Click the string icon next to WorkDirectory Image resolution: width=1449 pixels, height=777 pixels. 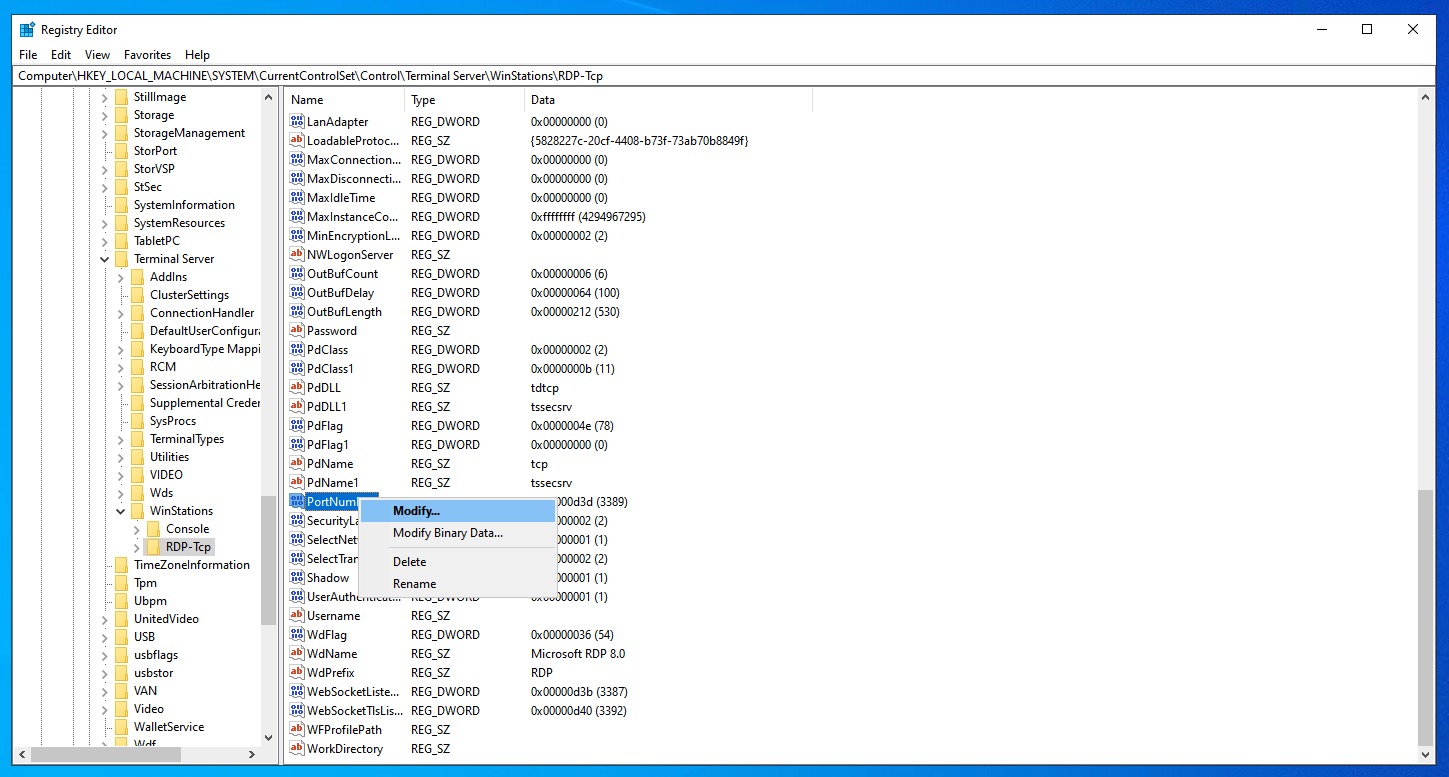(x=296, y=749)
